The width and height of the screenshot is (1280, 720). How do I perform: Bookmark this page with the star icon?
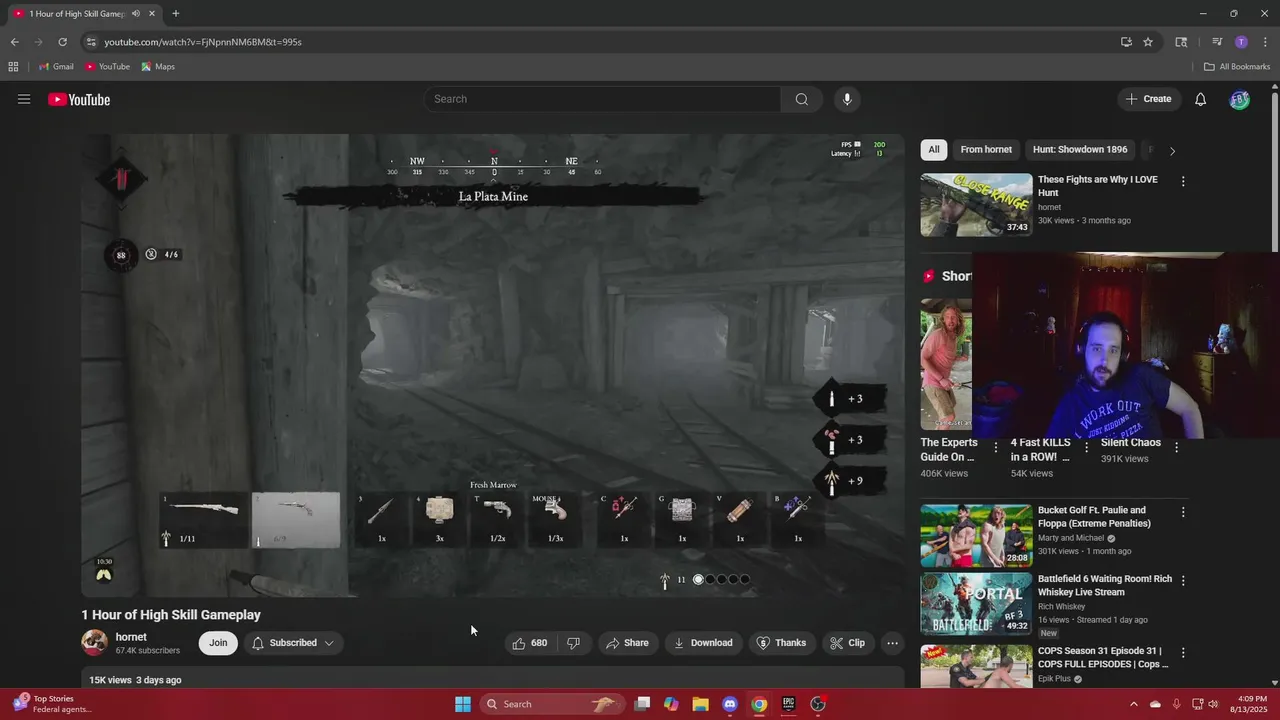(x=1148, y=42)
